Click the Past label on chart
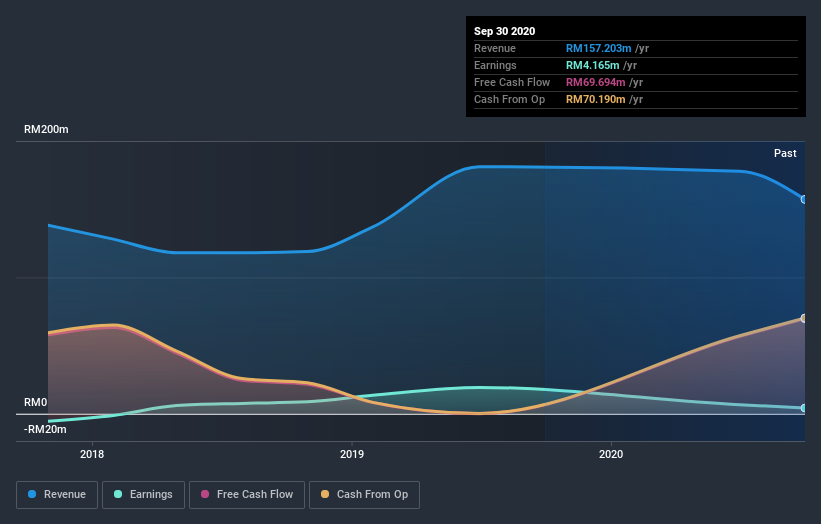The height and width of the screenshot is (524, 821). 785,153
